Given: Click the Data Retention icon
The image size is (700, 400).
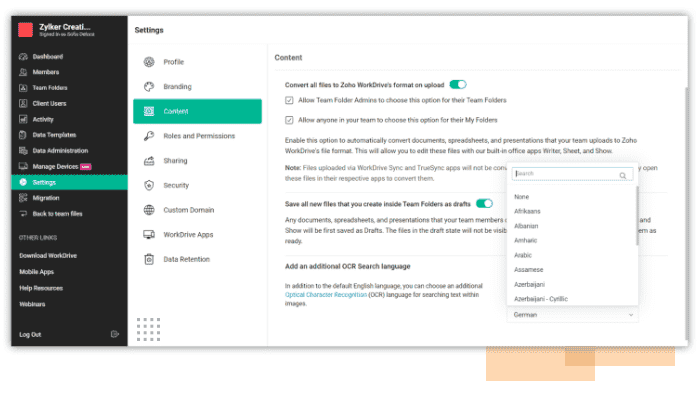Looking at the screenshot, I should (x=149, y=259).
